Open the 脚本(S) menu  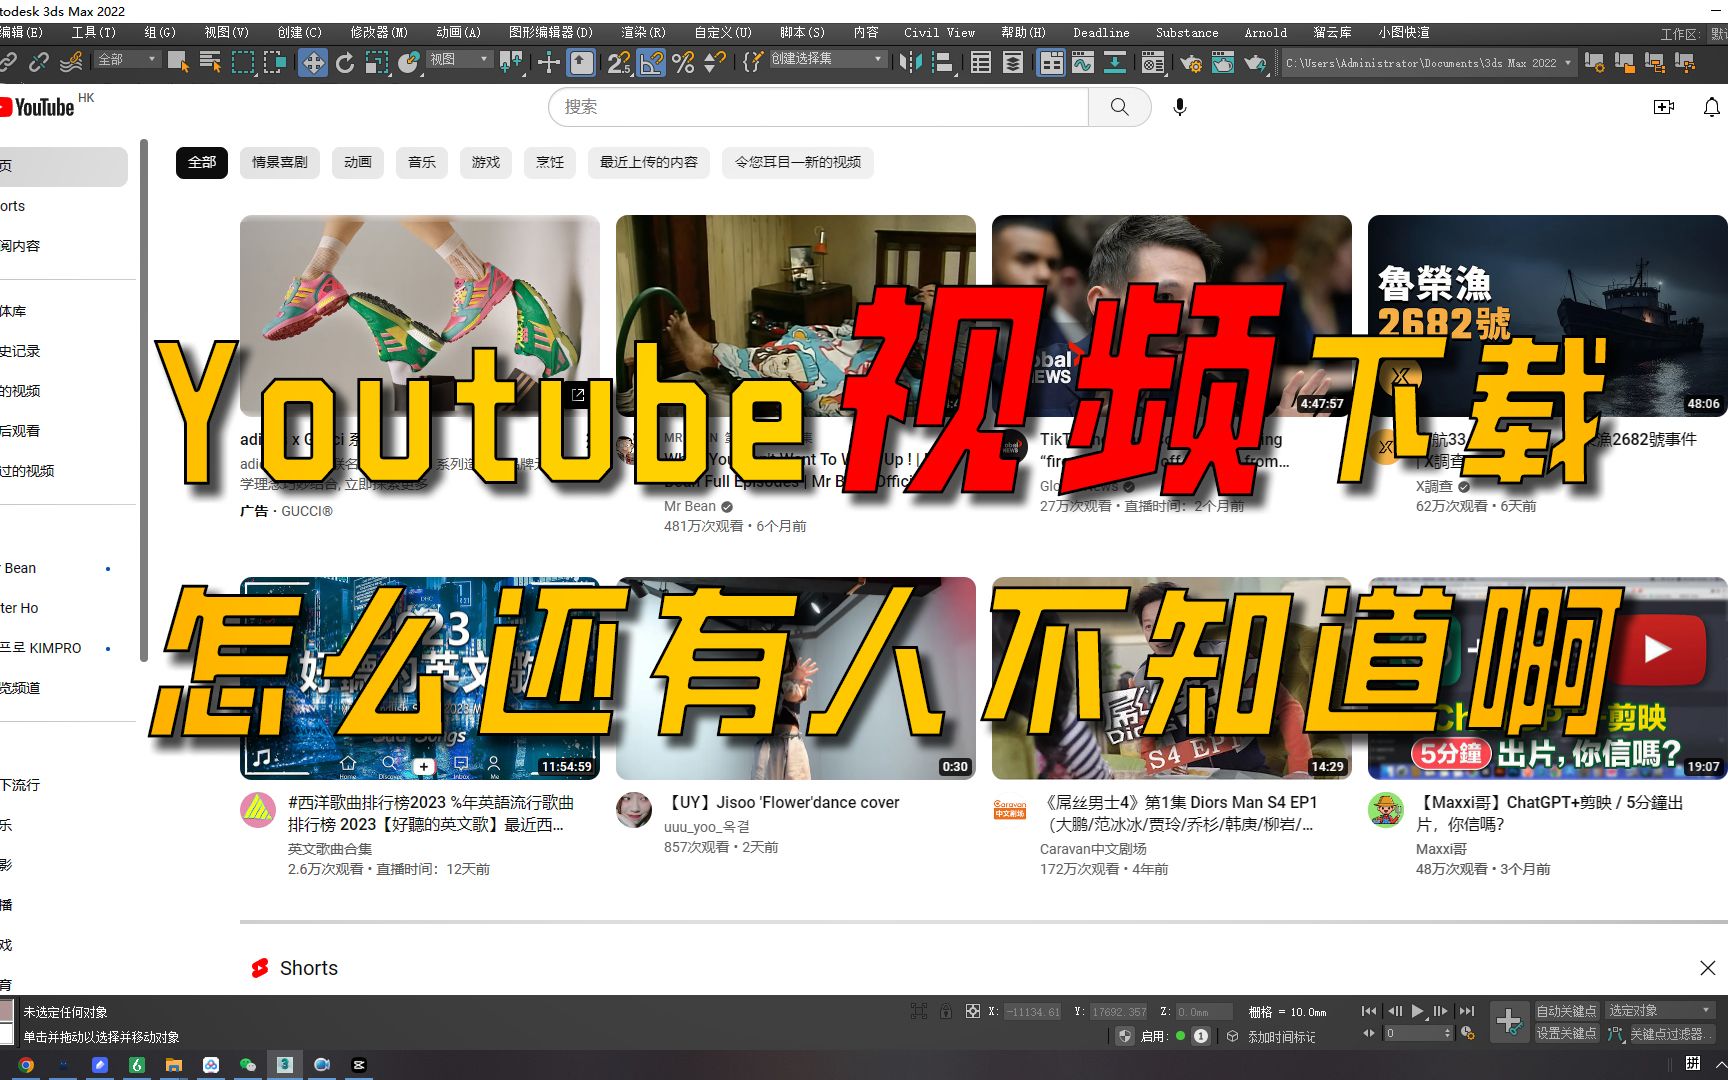[802, 33]
